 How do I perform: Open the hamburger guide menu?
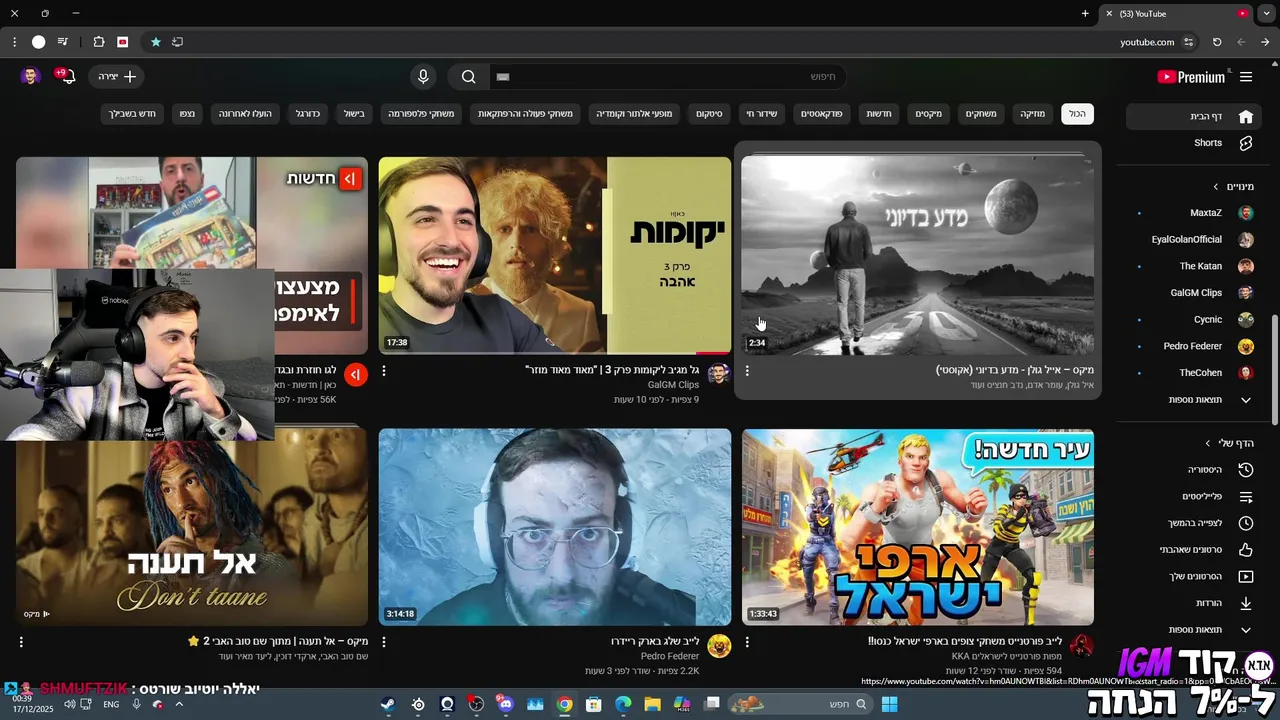1246,77
